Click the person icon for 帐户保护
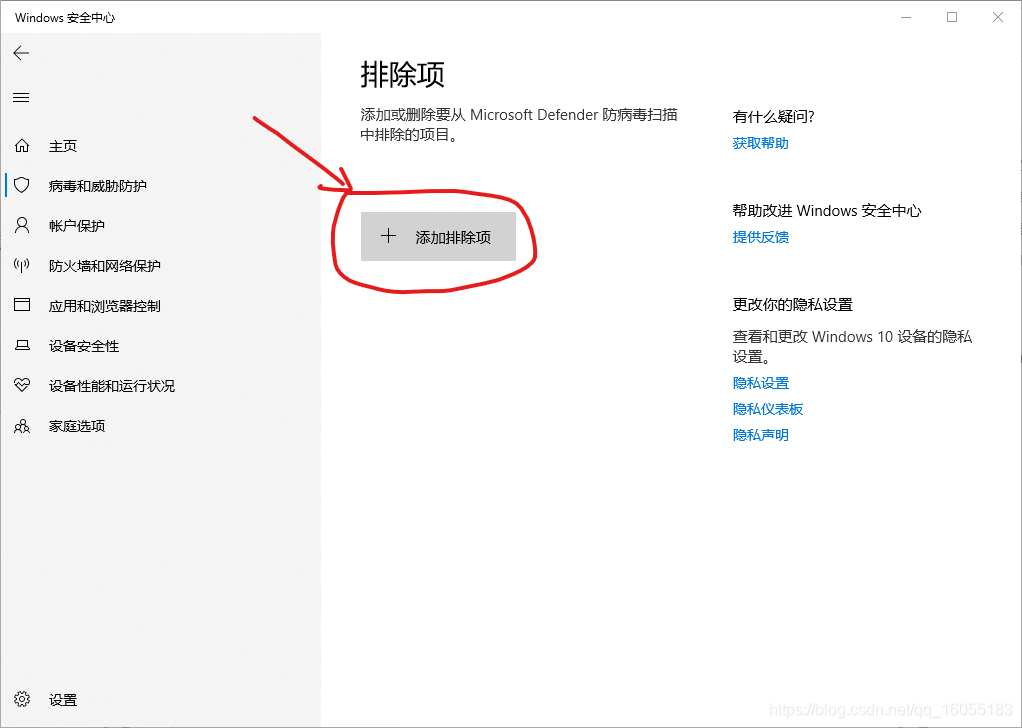Viewport: 1022px width, 728px height. (x=22, y=226)
